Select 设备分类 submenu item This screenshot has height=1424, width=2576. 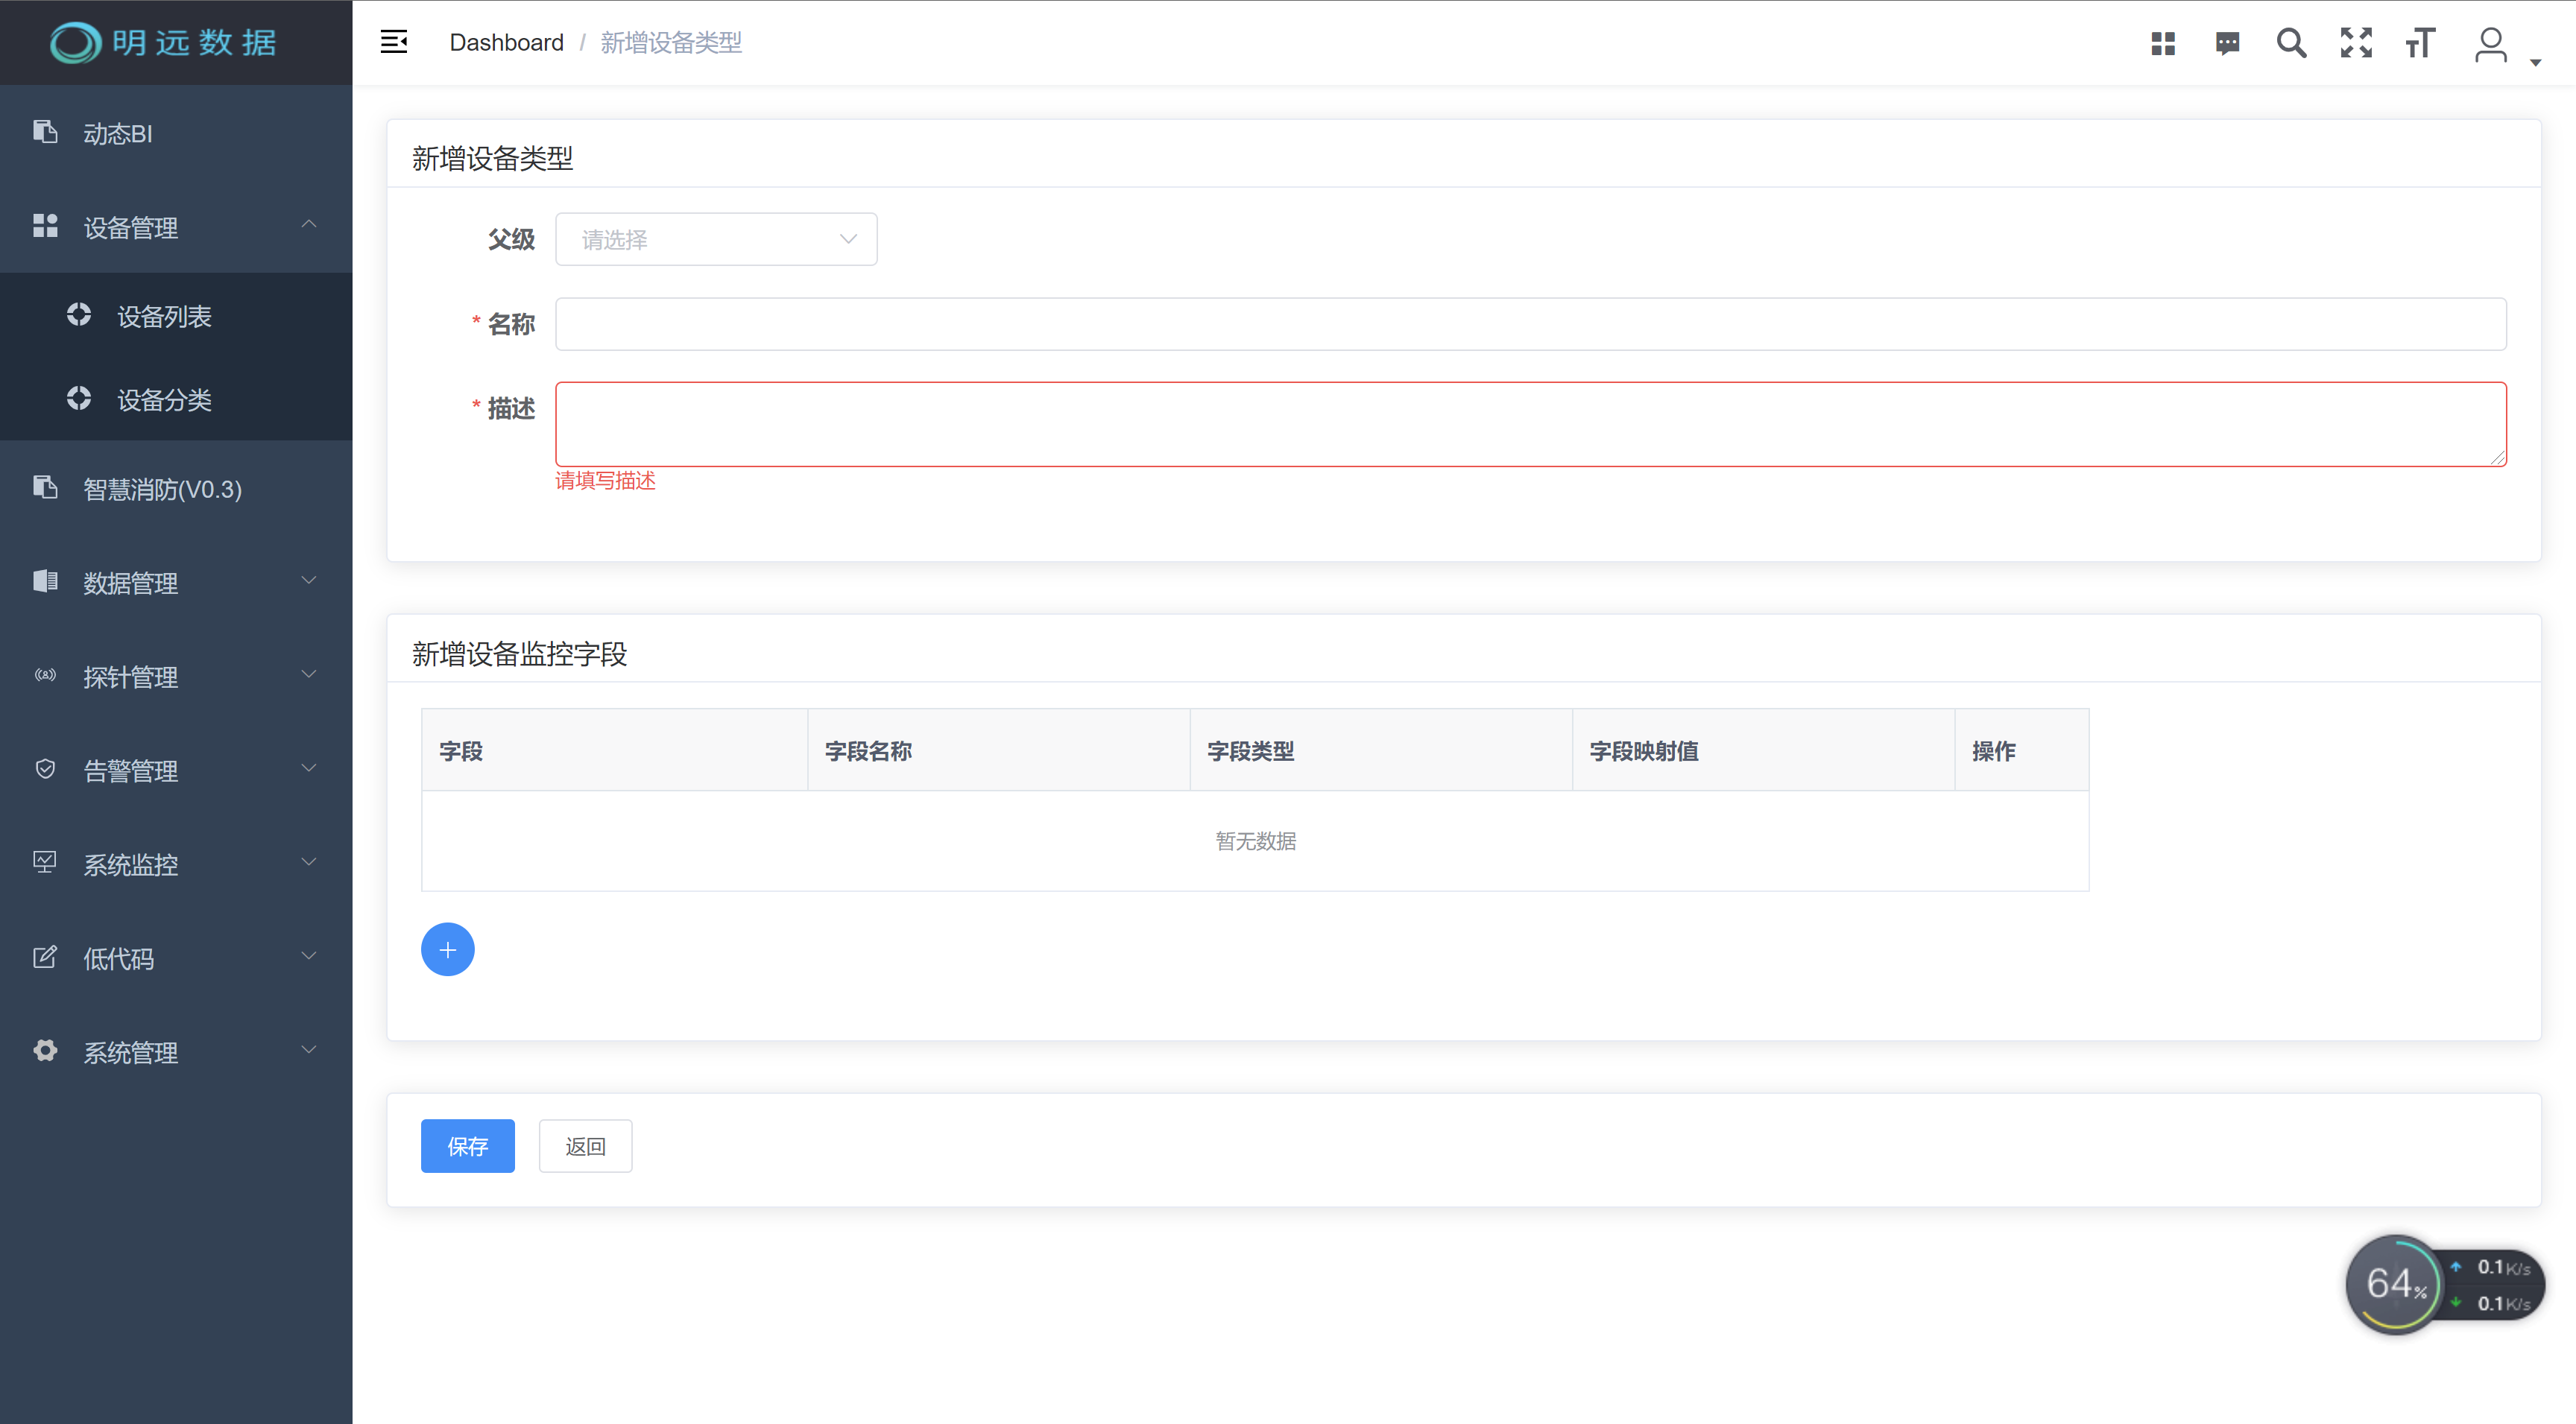point(176,400)
